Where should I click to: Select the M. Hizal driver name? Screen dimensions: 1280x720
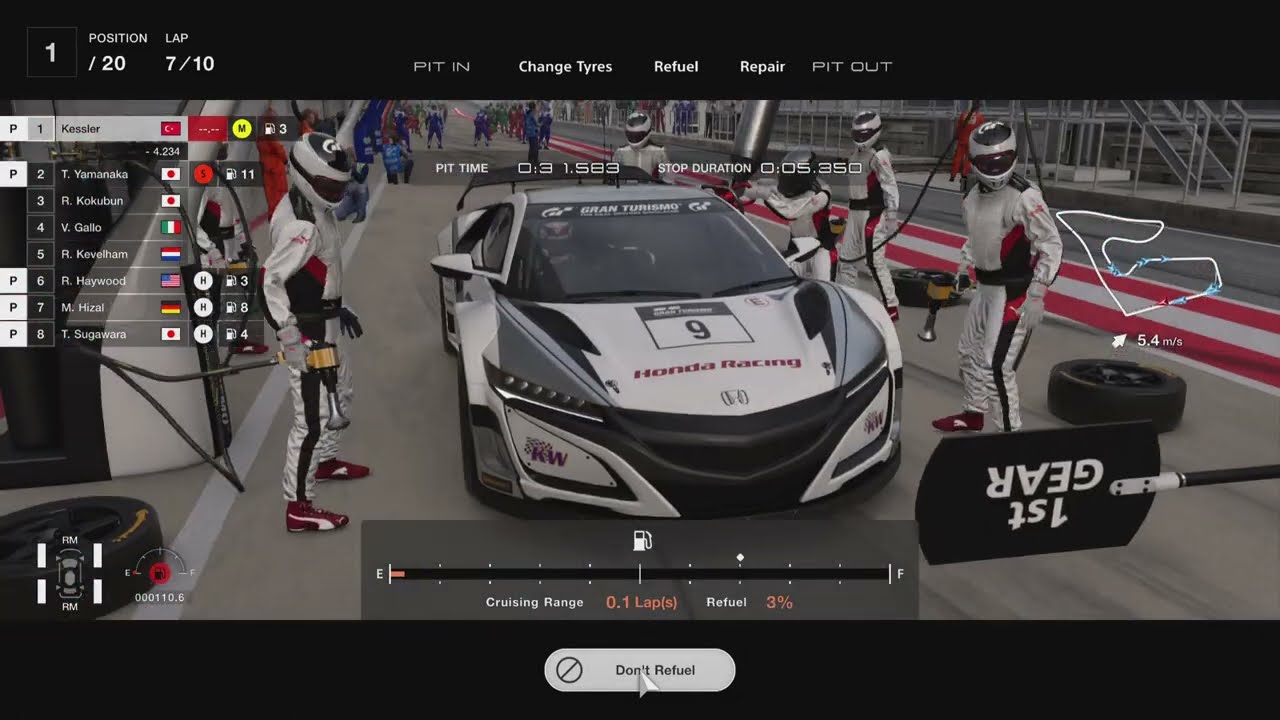click(x=83, y=308)
